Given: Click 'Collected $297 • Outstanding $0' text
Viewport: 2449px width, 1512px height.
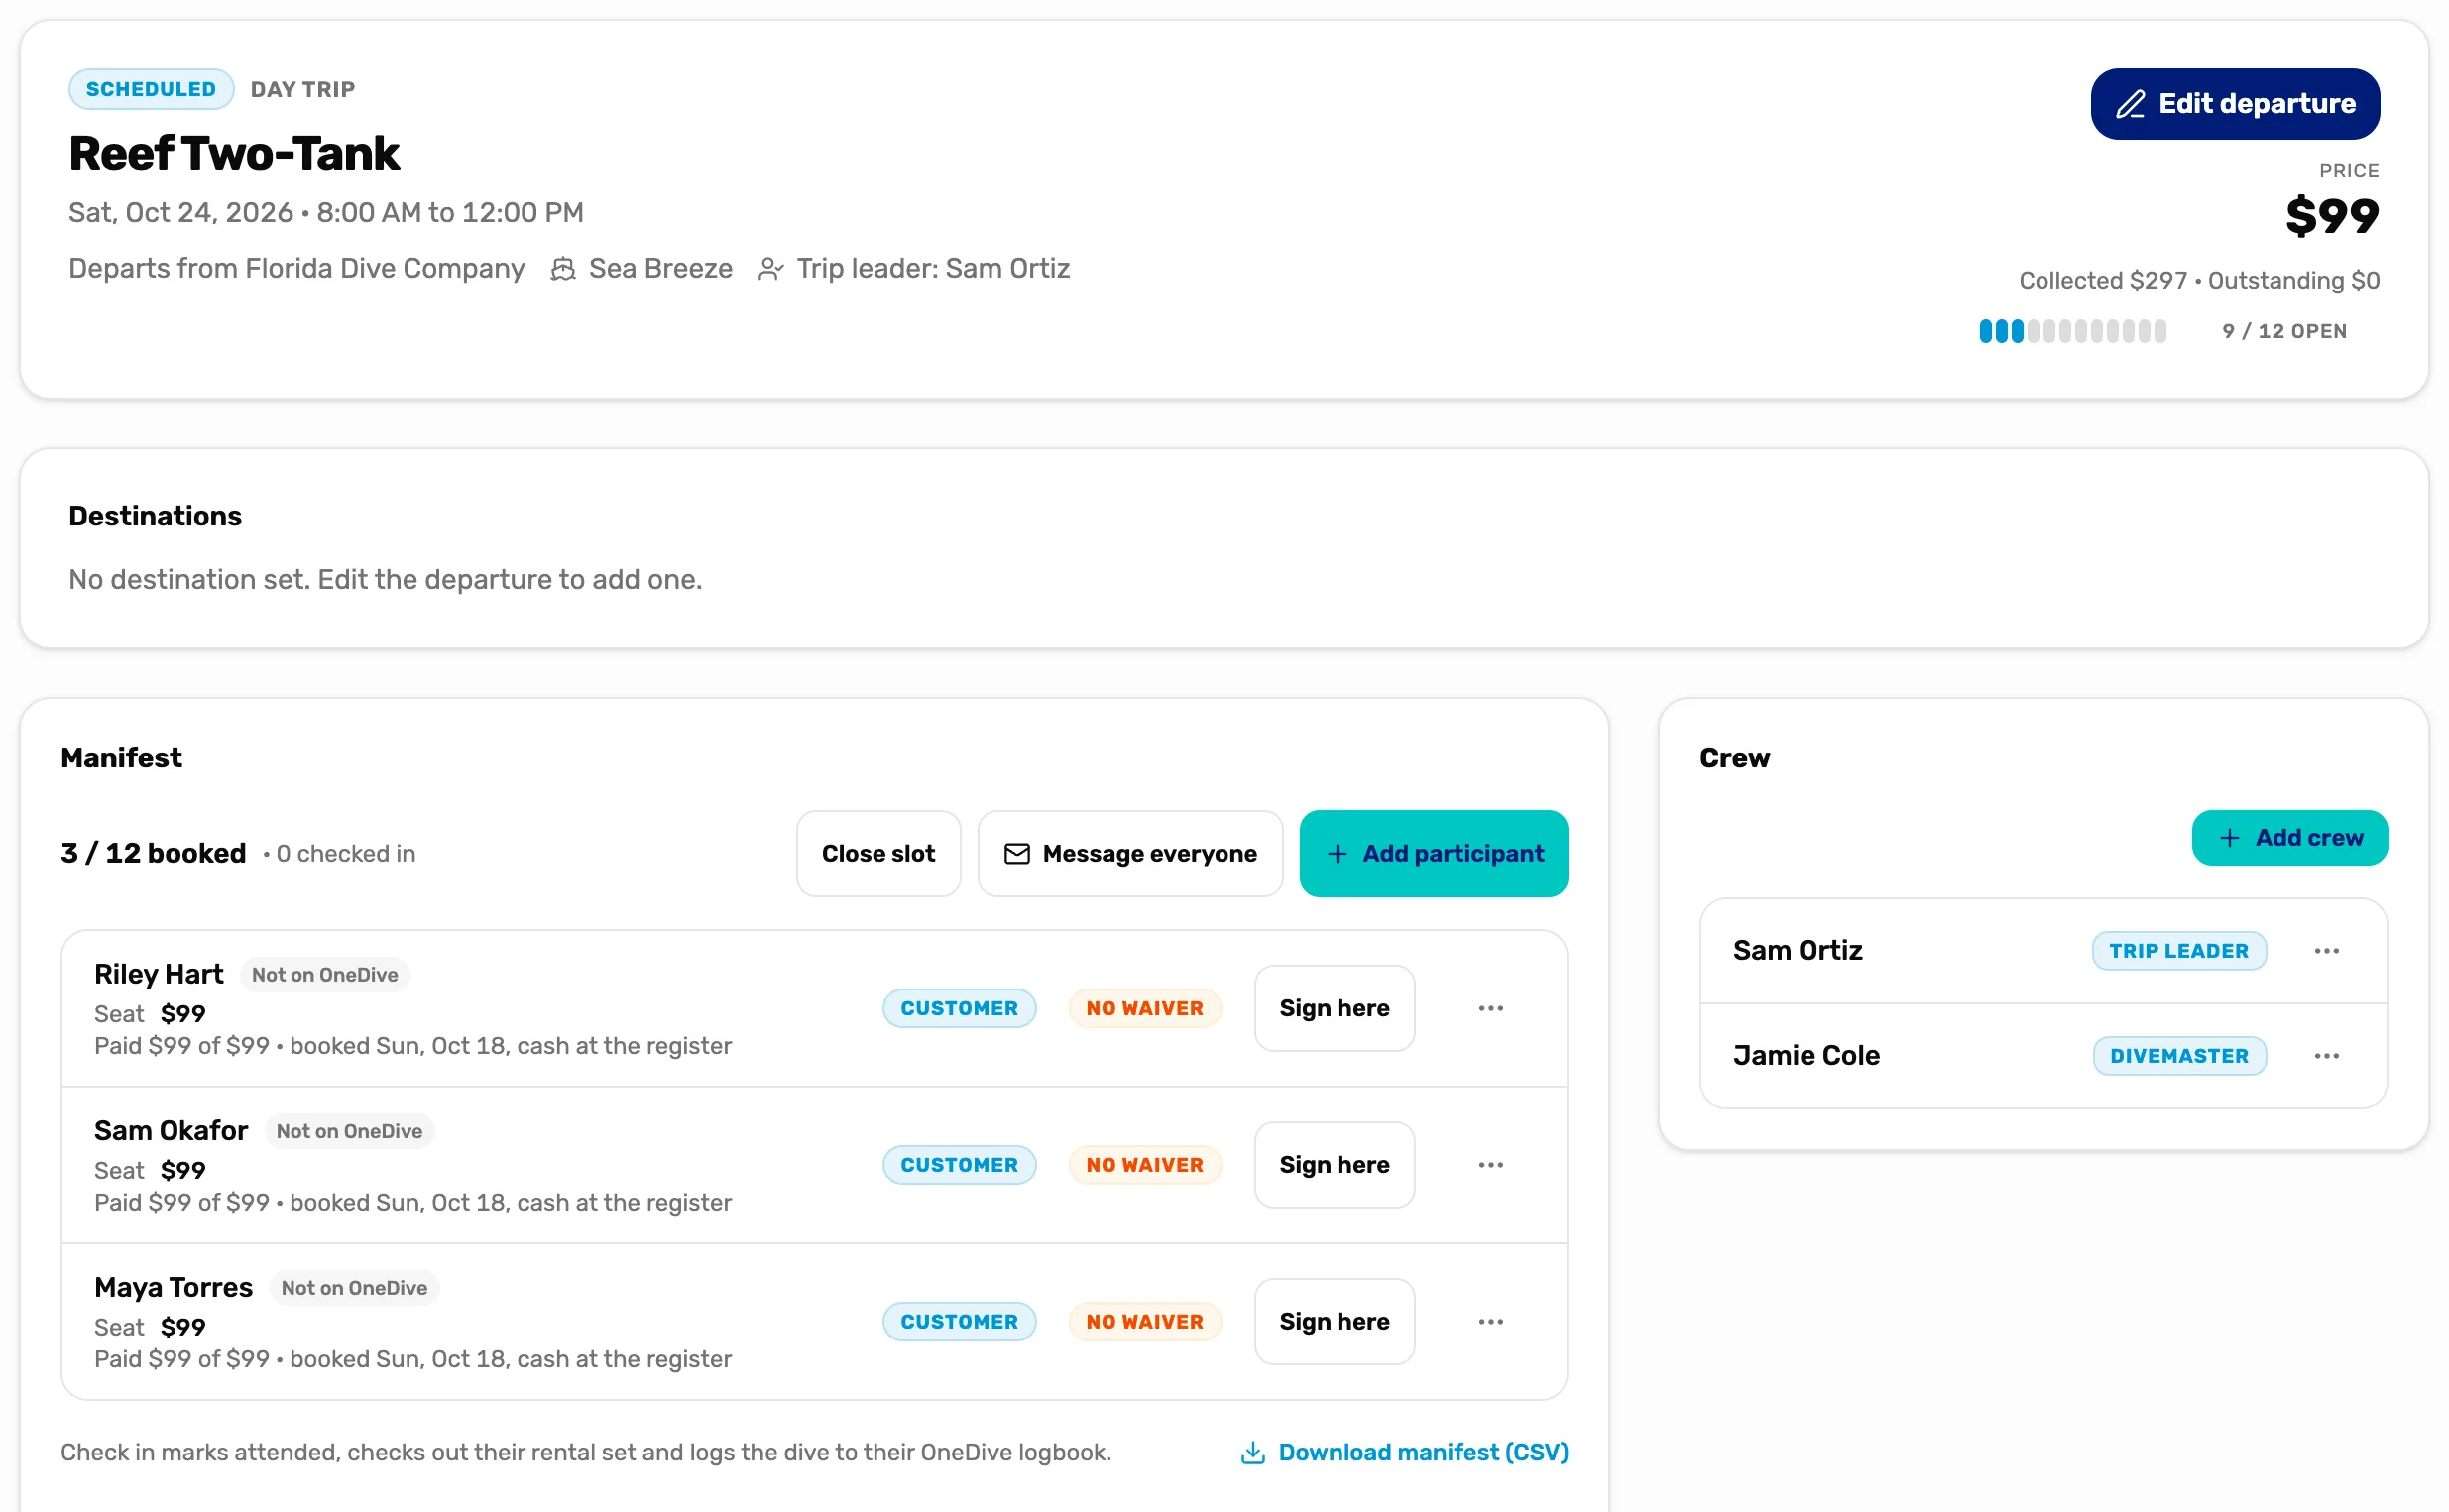Looking at the screenshot, I should click(2199, 280).
